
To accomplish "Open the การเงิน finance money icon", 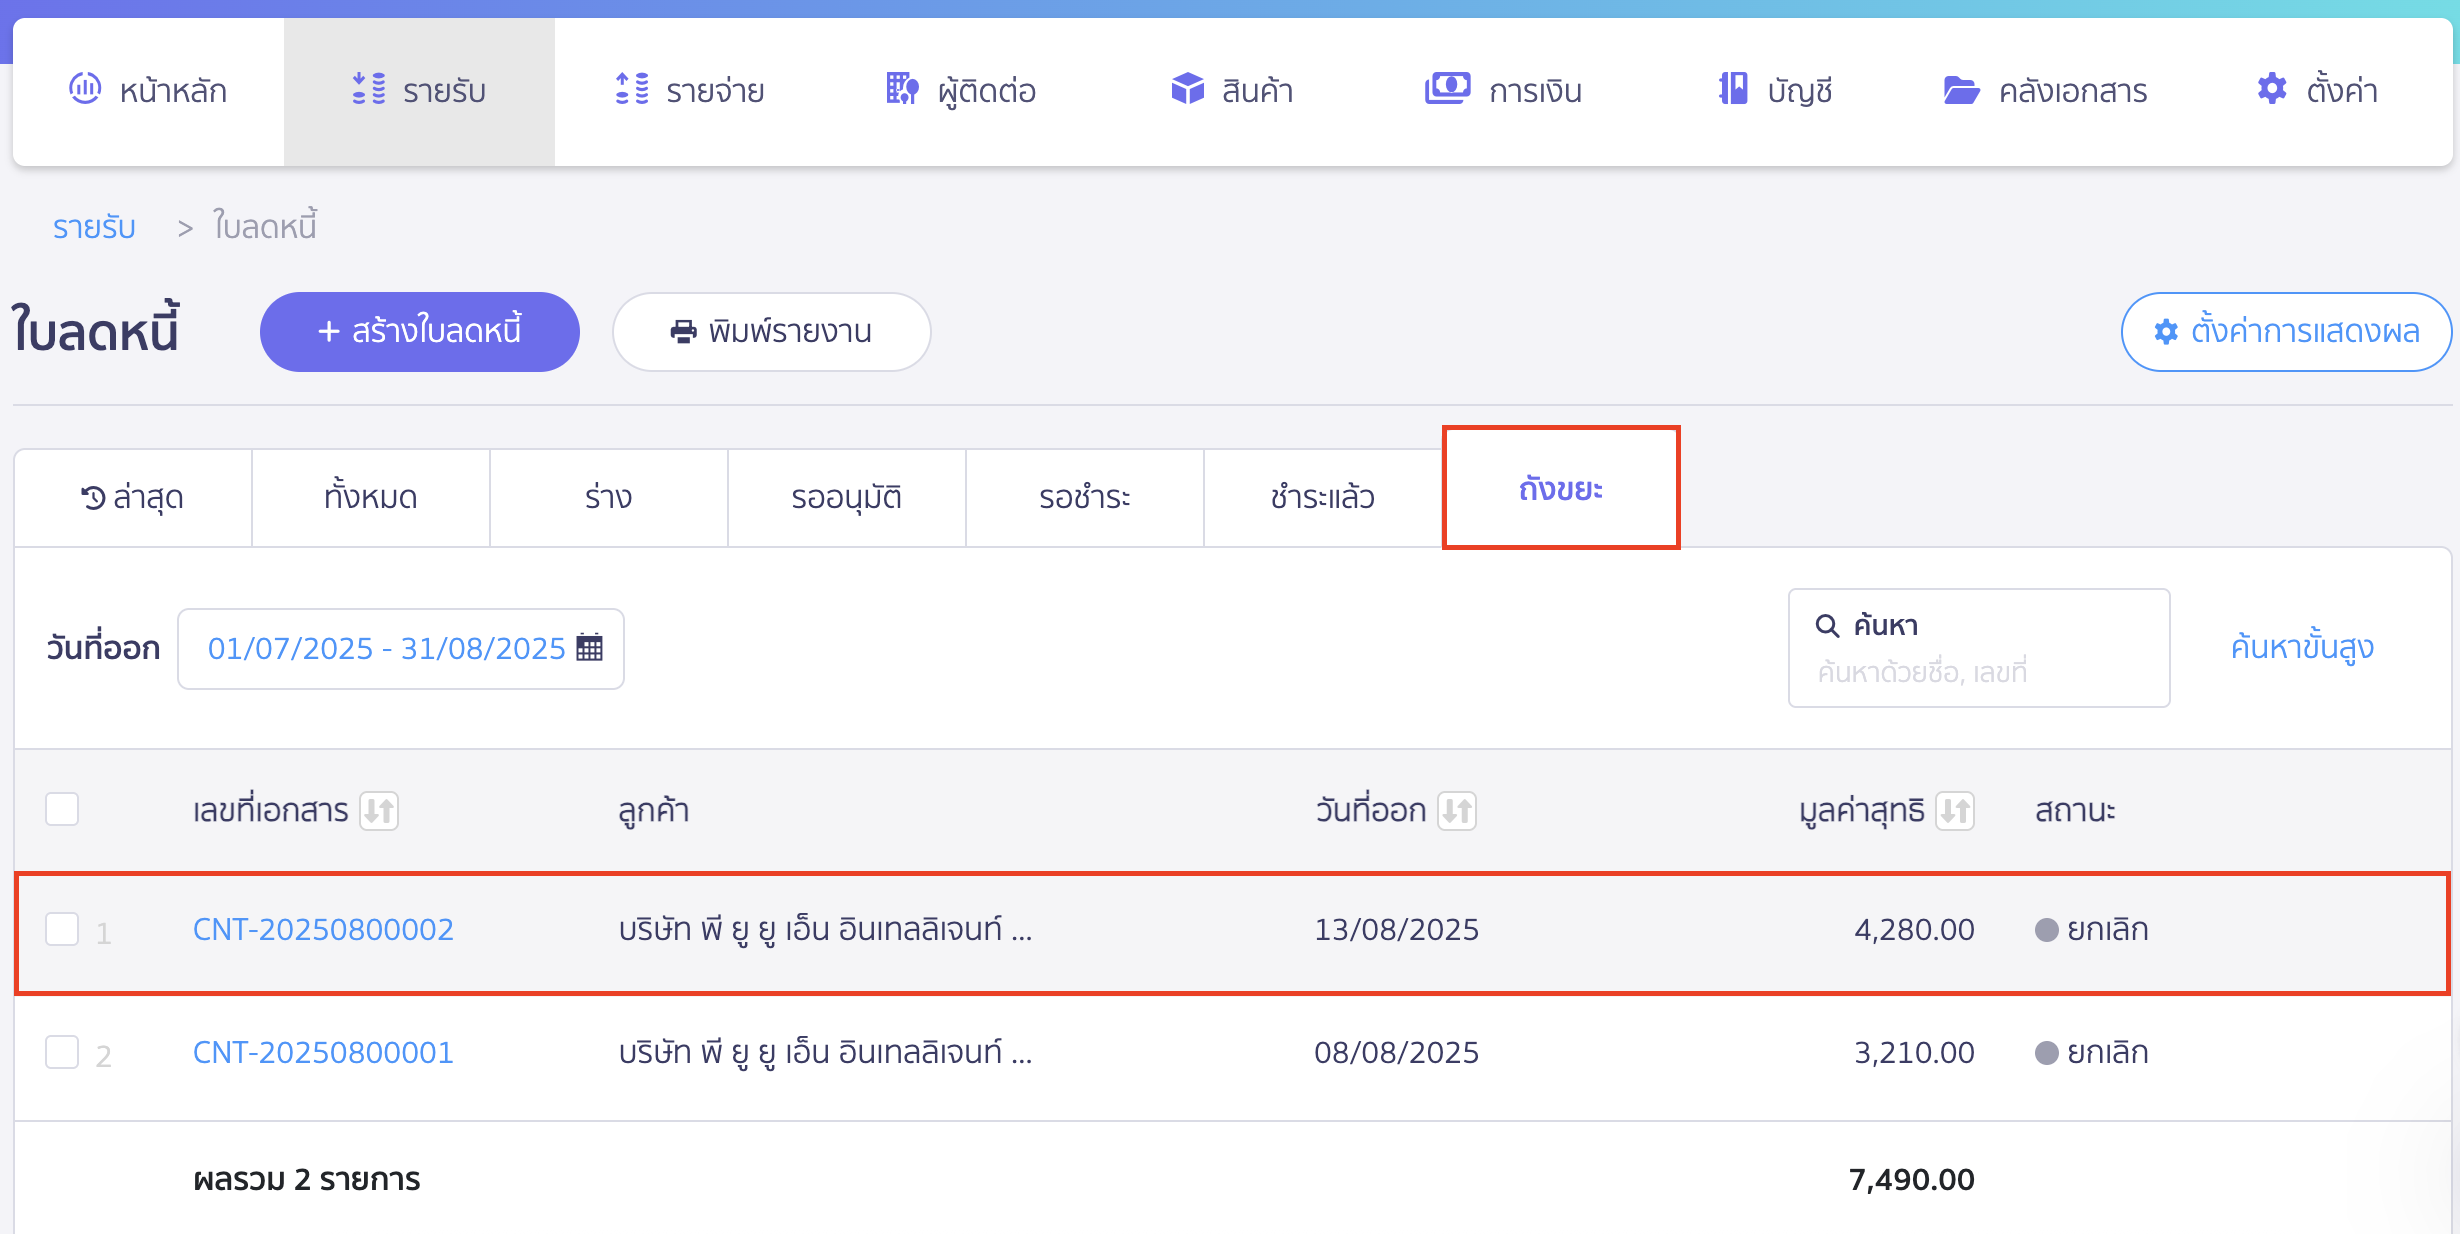I will click(x=1447, y=89).
